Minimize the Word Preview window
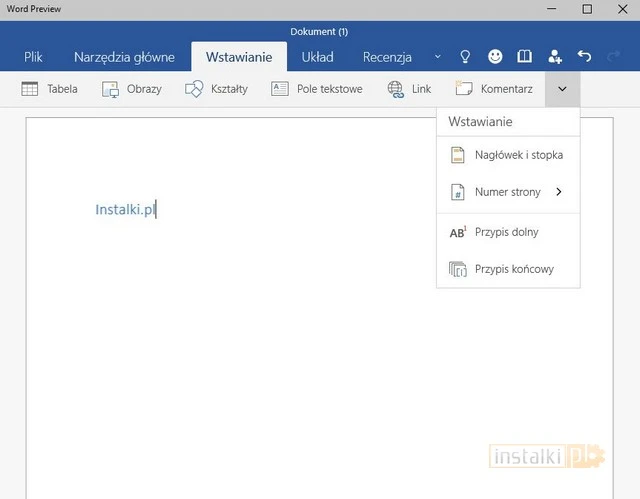 551,9
